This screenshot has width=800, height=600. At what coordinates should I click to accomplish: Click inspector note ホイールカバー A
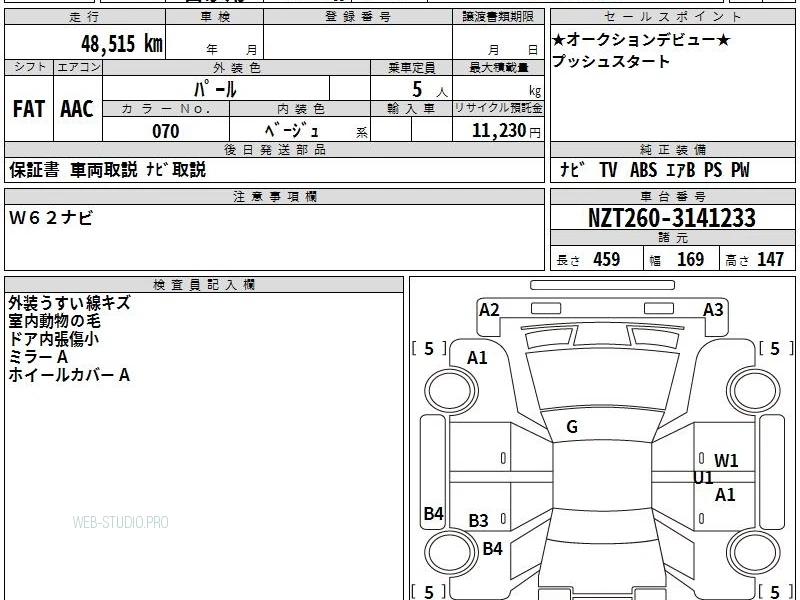69,375
